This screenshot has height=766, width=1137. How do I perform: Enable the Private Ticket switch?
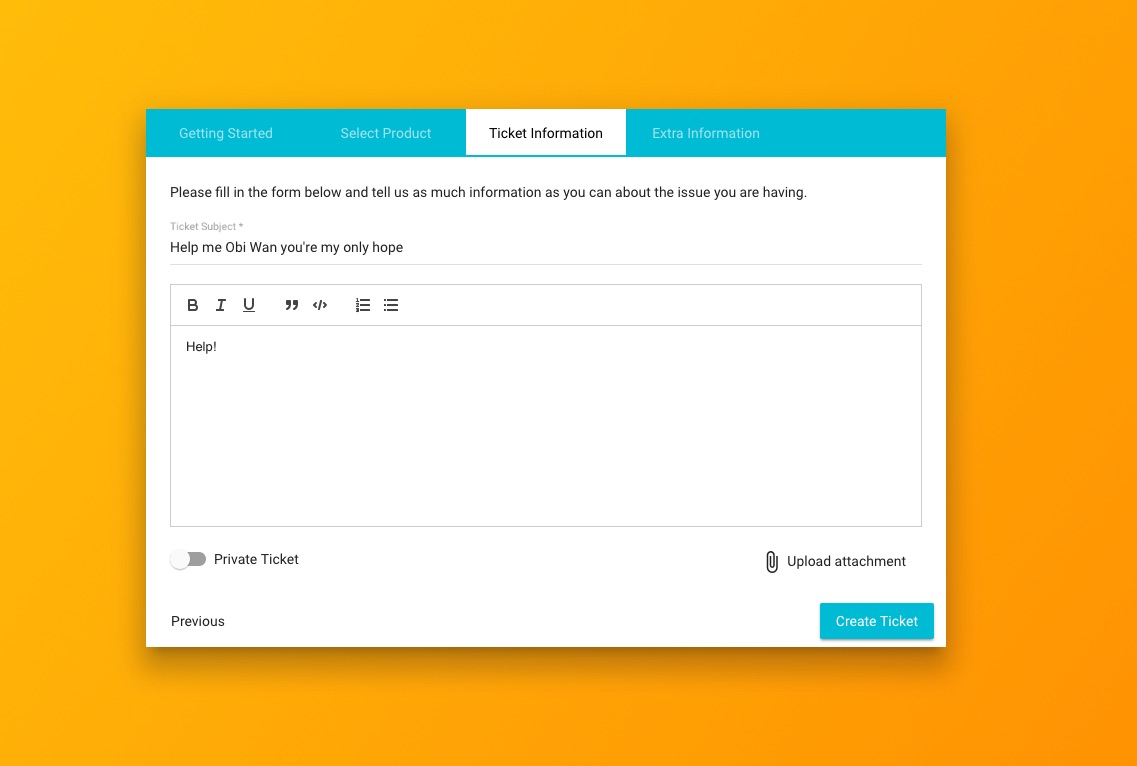(188, 560)
